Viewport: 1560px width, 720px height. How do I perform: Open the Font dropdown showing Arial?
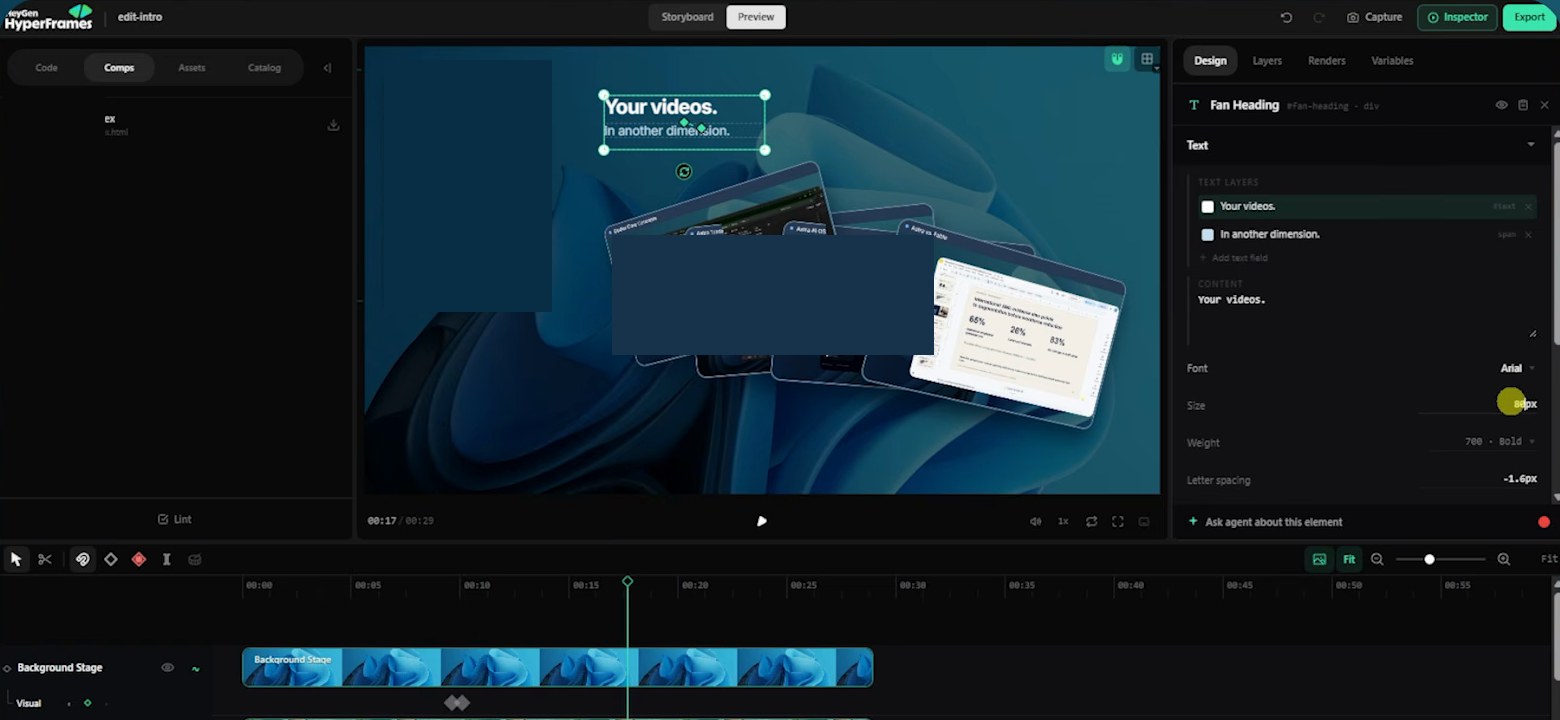[1517, 368]
